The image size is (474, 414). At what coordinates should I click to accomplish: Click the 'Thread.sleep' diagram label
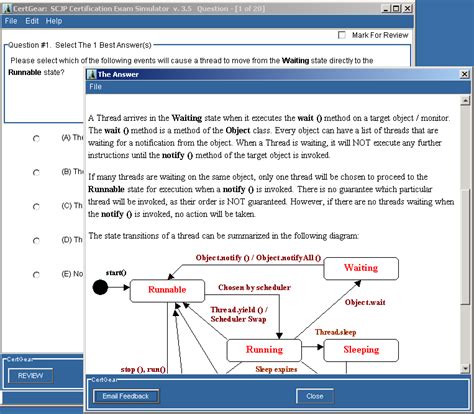click(x=336, y=332)
